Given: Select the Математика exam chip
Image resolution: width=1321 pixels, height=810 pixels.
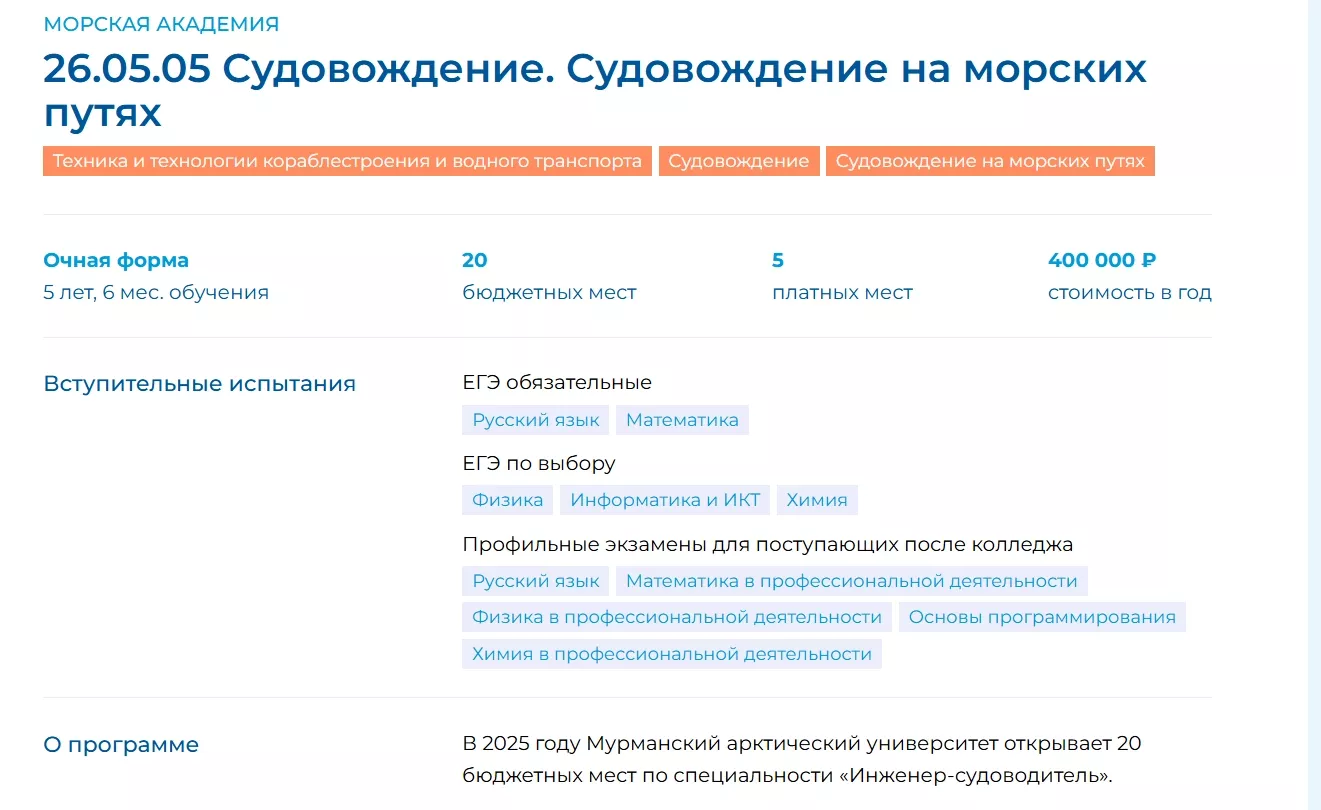Looking at the screenshot, I should click(x=682, y=420).
